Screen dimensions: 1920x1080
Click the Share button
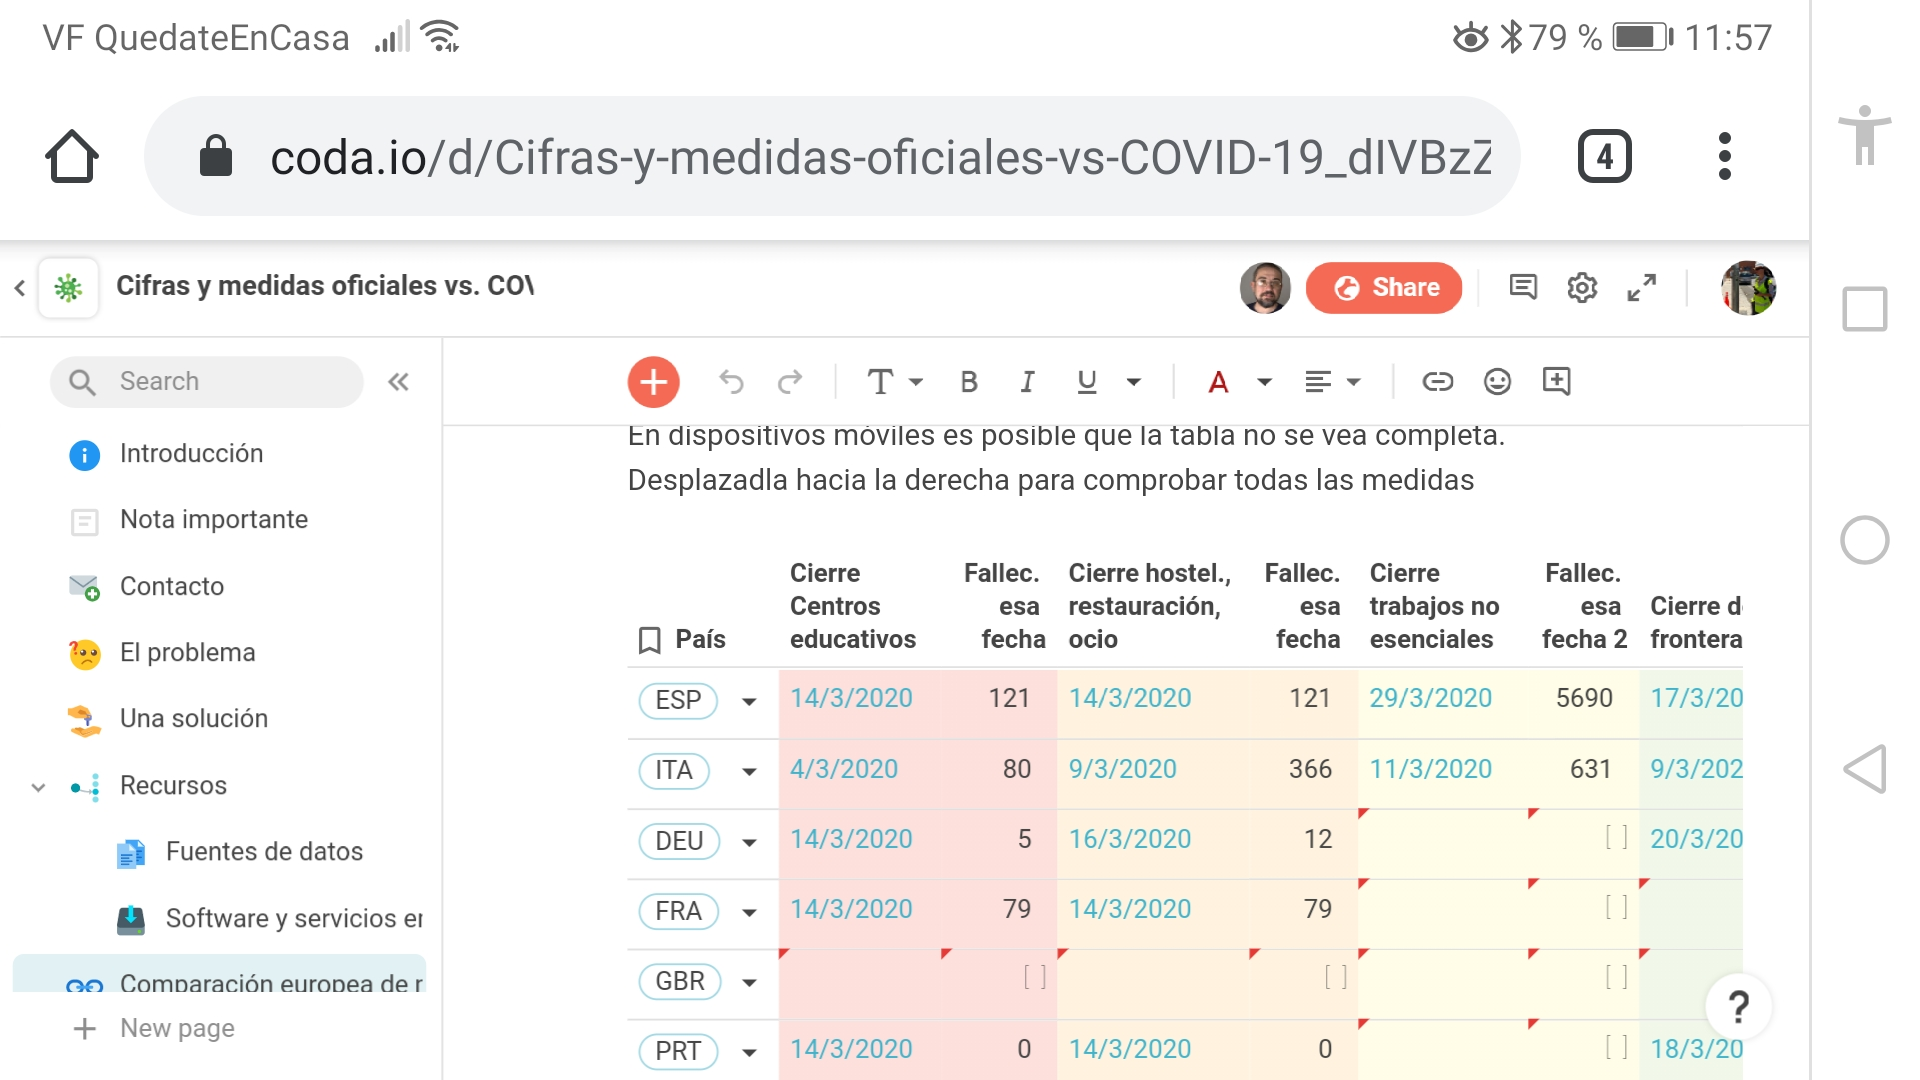[x=1384, y=288]
